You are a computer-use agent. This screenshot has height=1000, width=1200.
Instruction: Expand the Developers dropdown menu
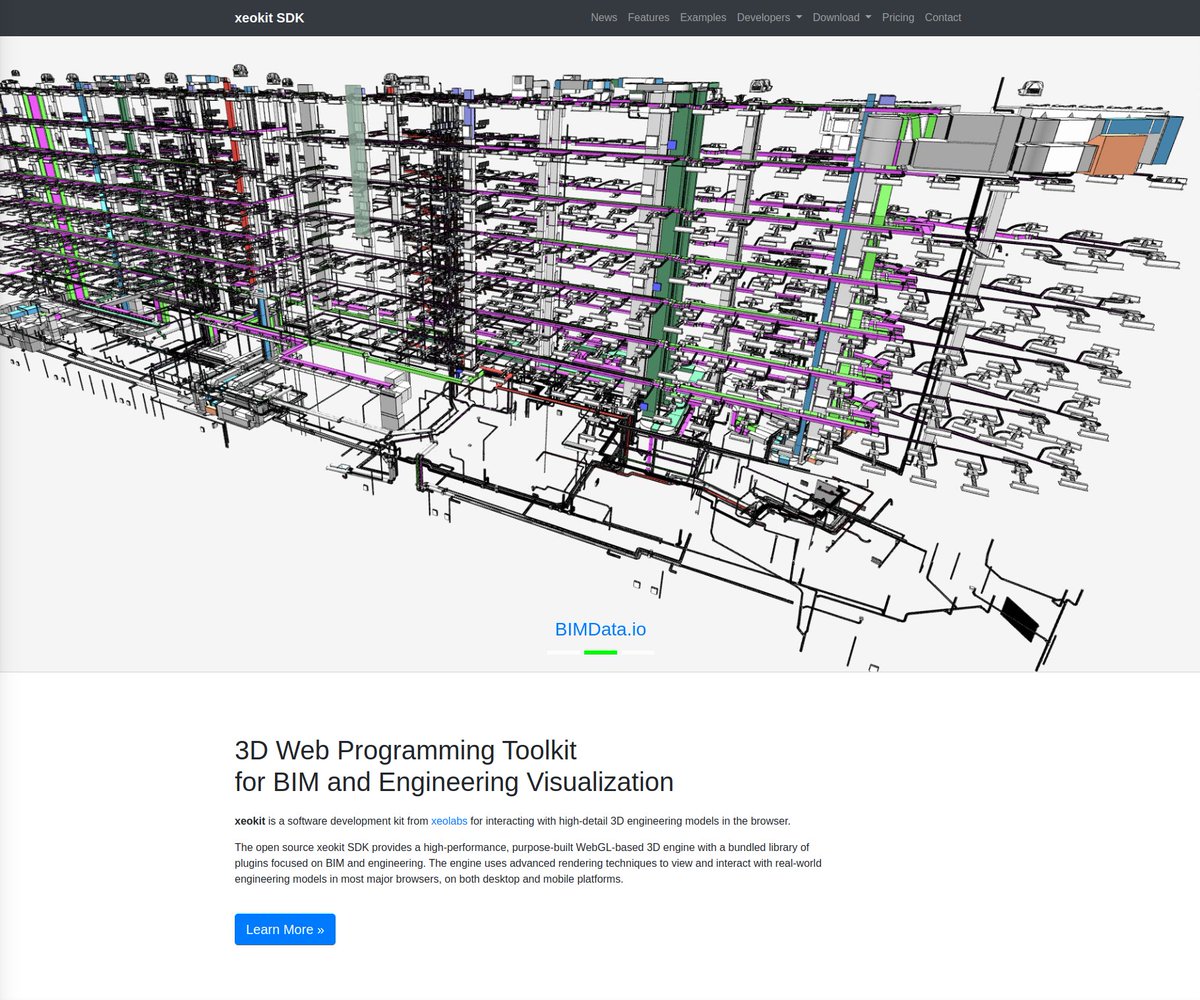pyautogui.click(x=769, y=17)
